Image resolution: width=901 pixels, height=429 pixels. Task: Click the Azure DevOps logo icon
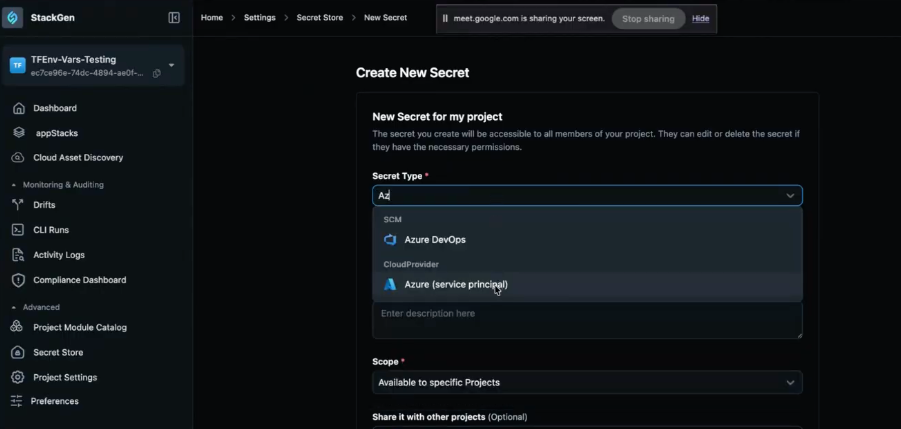390,239
